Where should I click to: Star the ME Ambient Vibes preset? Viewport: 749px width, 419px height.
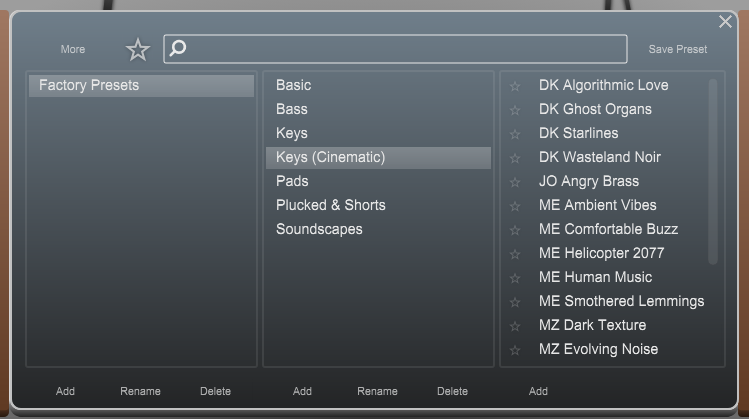[514, 206]
